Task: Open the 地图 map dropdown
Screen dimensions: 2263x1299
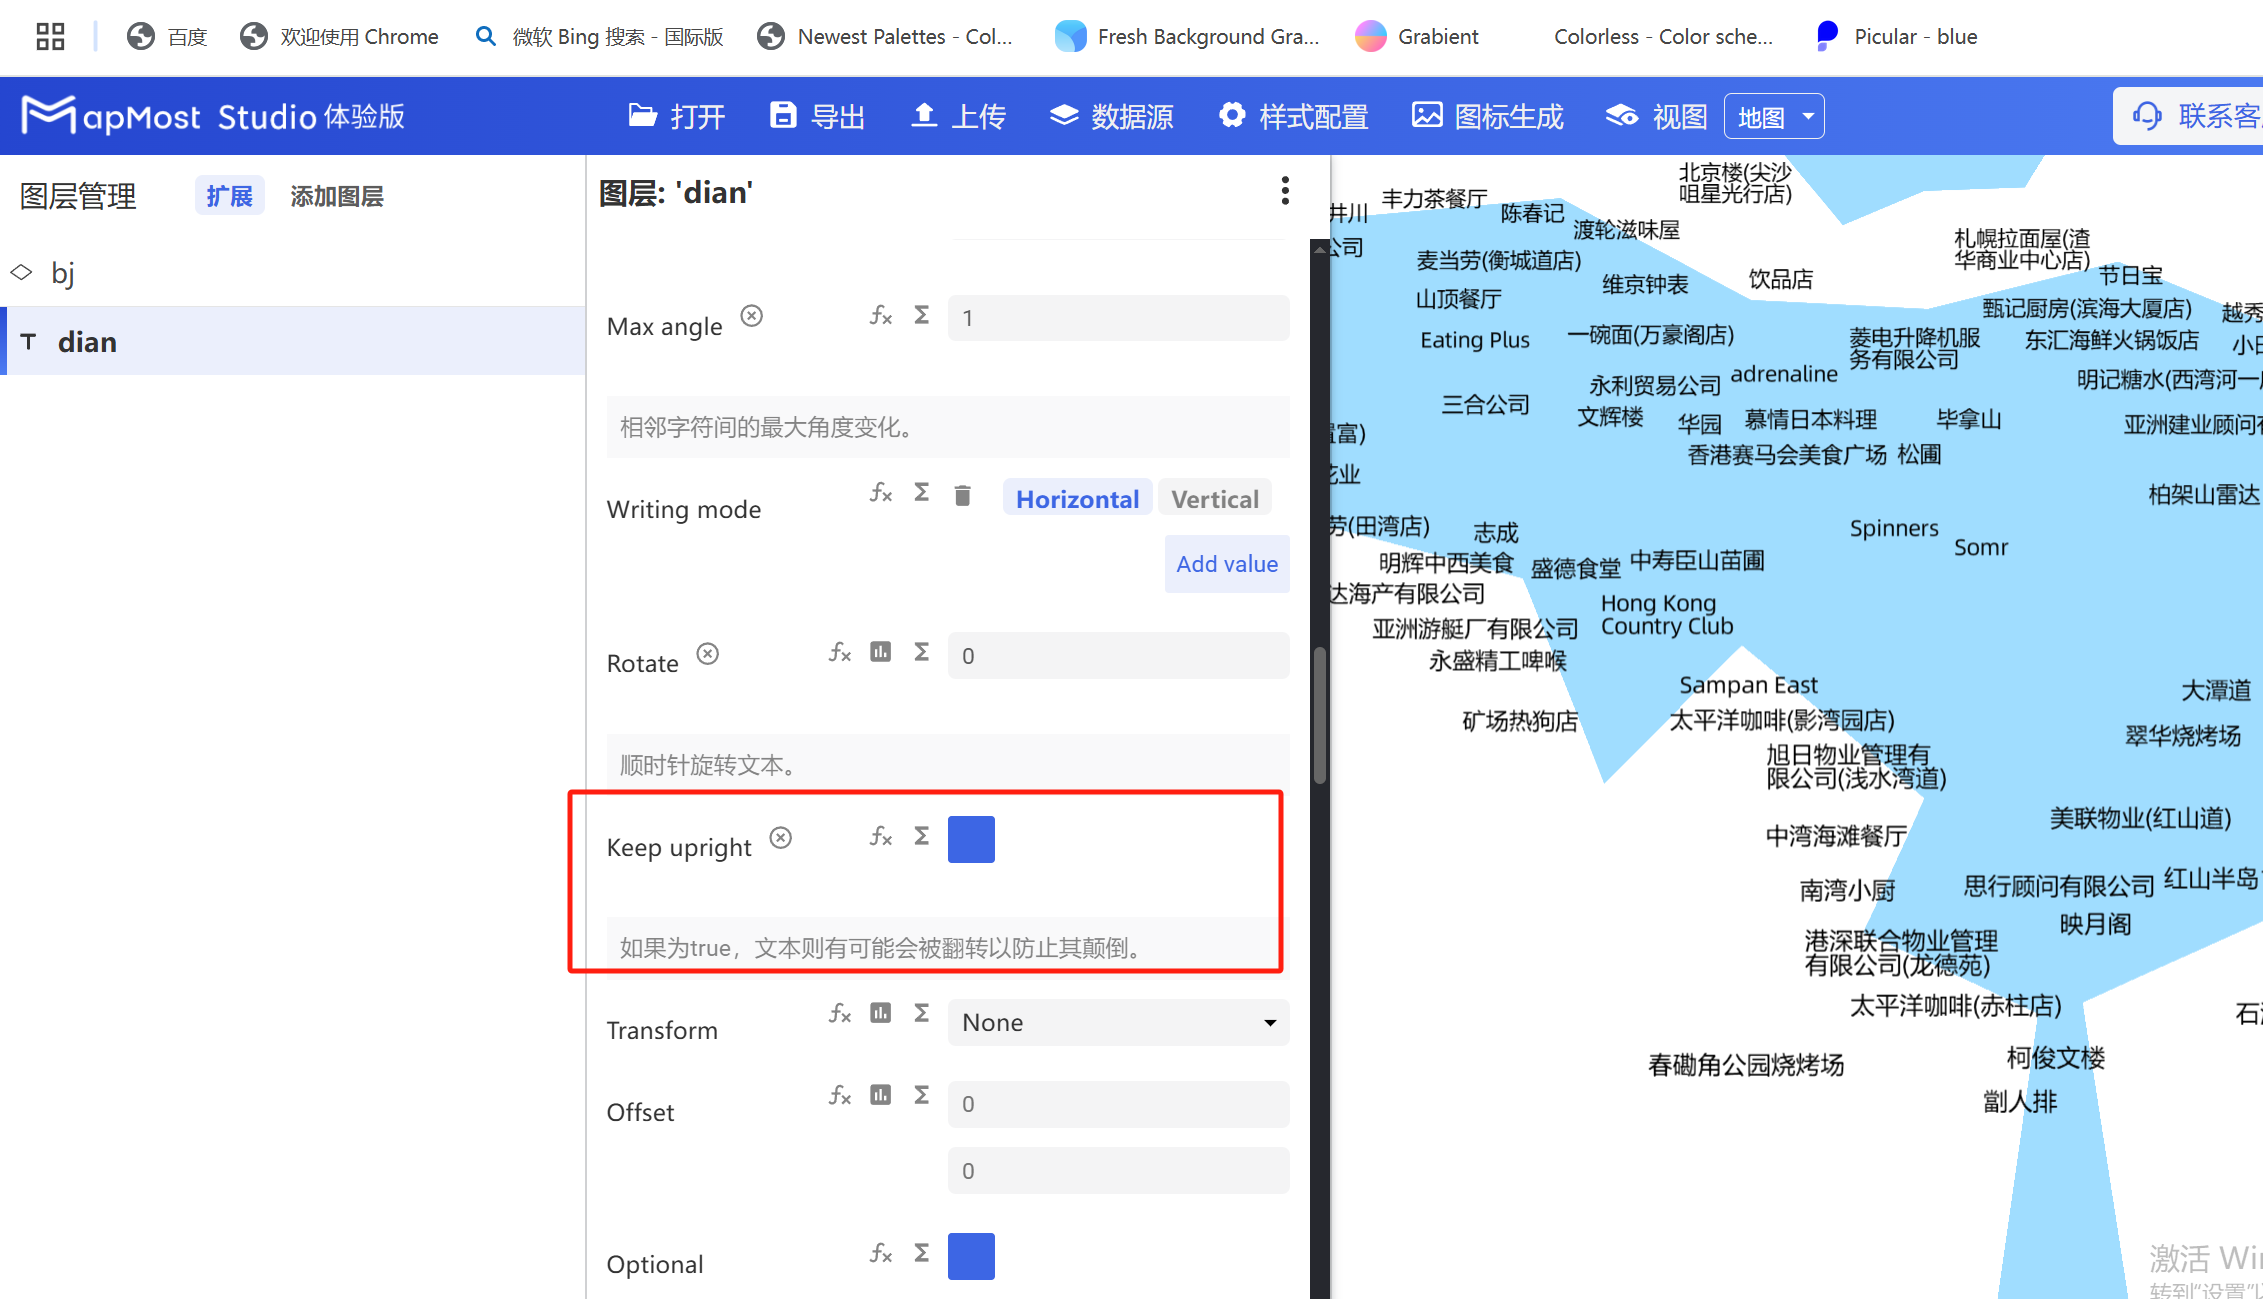Action: pyautogui.click(x=1773, y=116)
